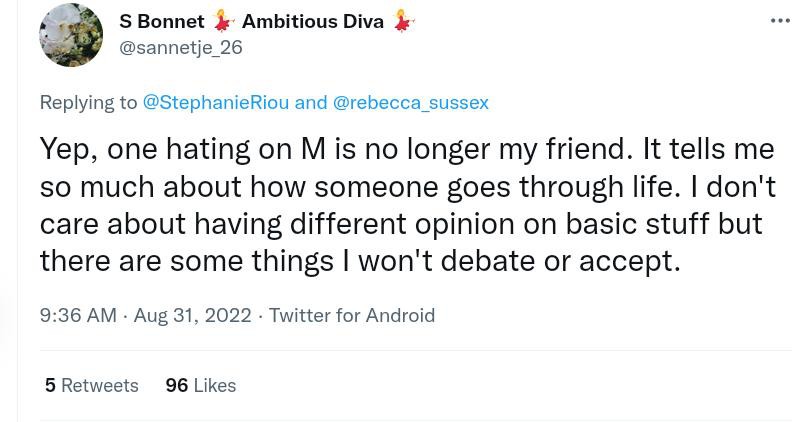Viewport: 799px width, 422px height.
Task: Click the word "and" between mentioned handles
Action: pyautogui.click(x=311, y=102)
